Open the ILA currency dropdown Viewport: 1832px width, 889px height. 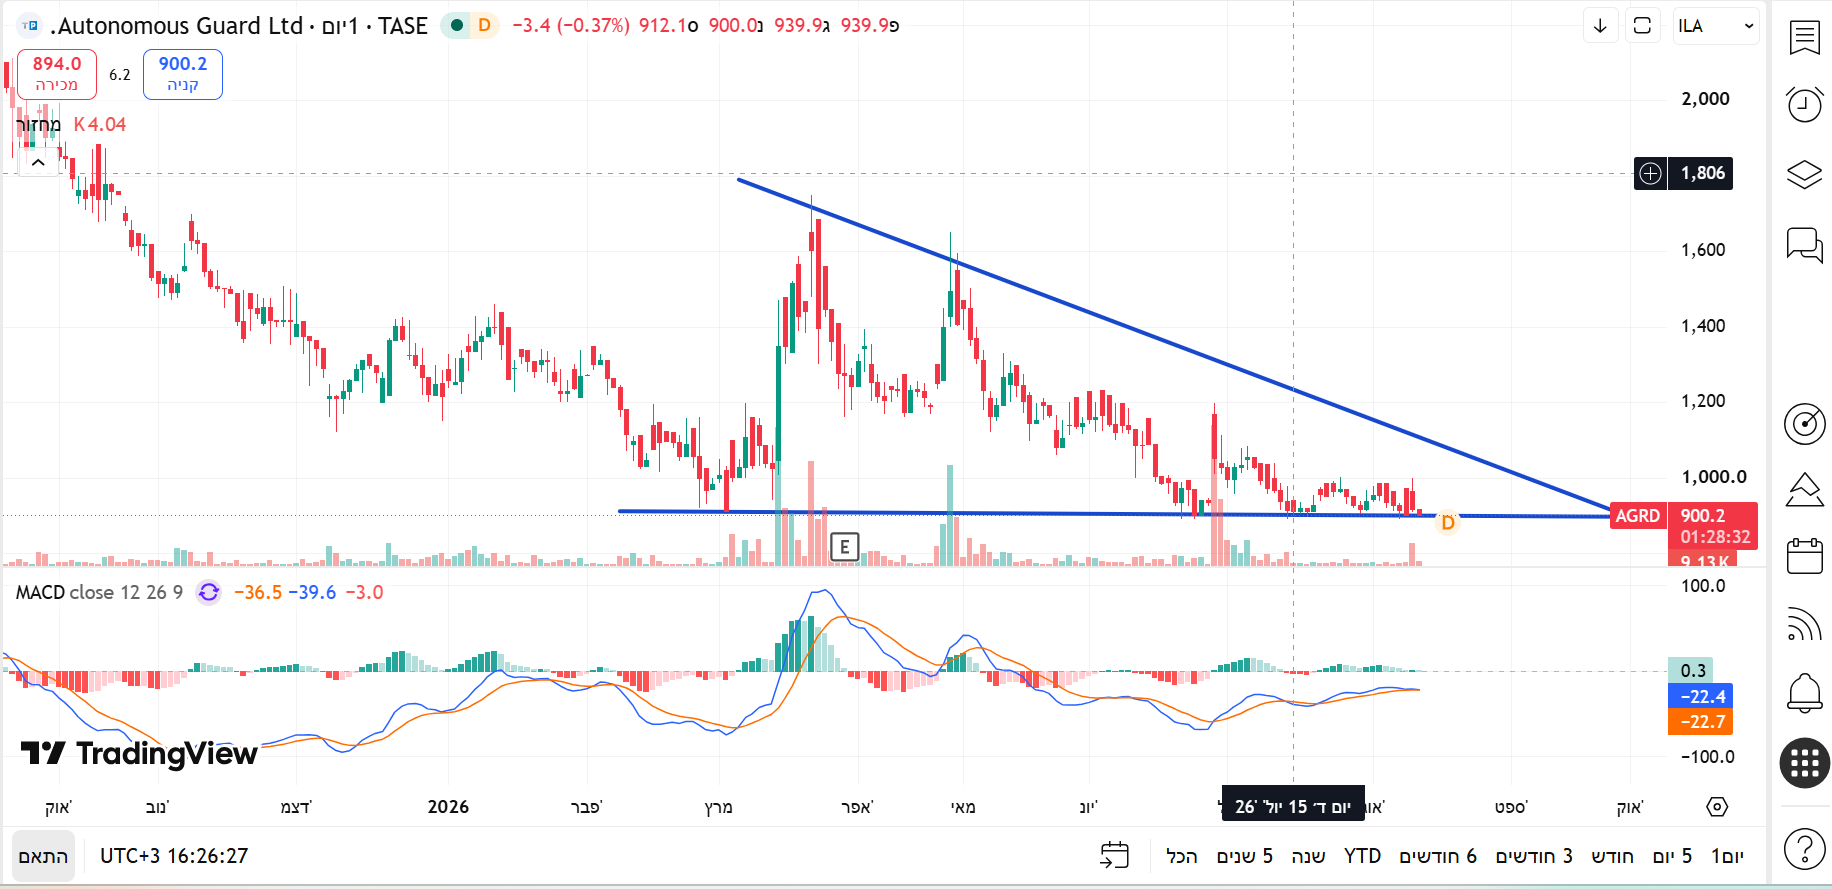1716,26
